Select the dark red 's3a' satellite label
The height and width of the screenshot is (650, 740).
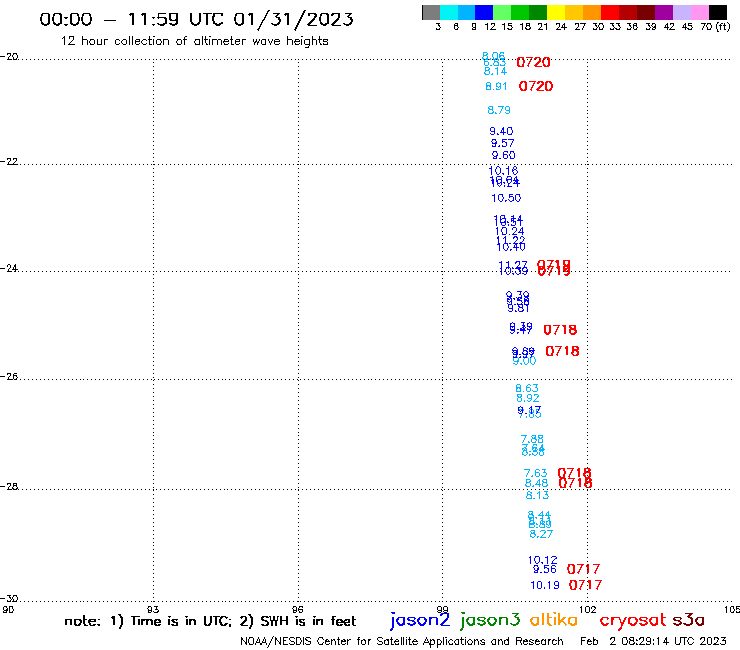tap(688, 620)
